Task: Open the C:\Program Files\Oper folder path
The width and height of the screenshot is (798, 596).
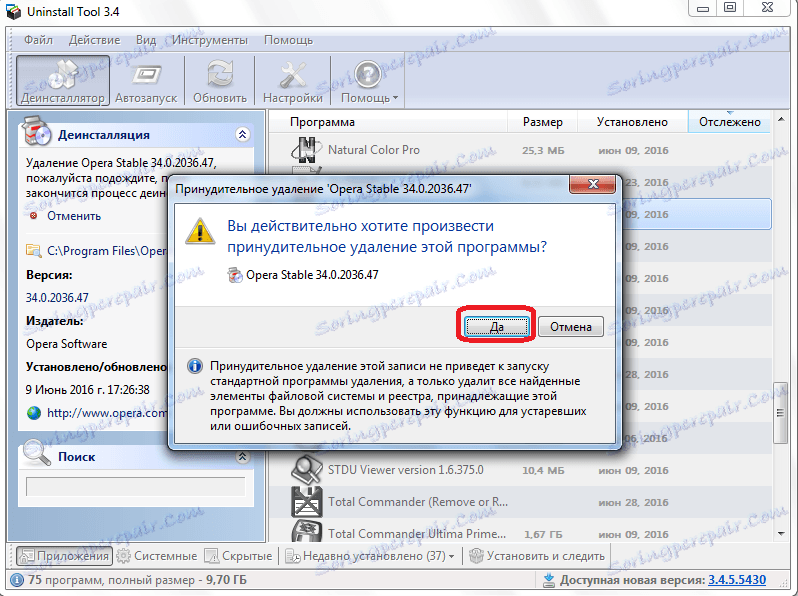Action: [x=106, y=251]
